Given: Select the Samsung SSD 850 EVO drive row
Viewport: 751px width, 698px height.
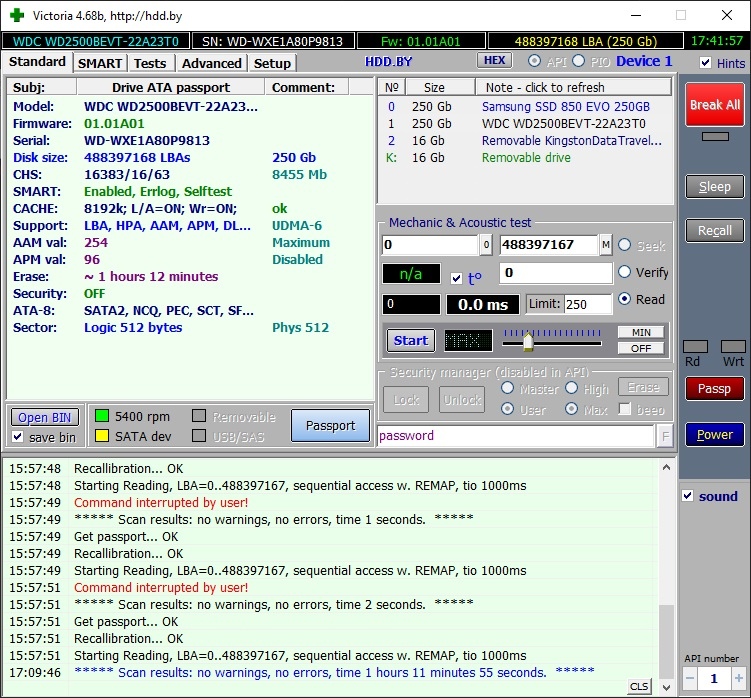Looking at the screenshot, I should (x=565, y=106).
